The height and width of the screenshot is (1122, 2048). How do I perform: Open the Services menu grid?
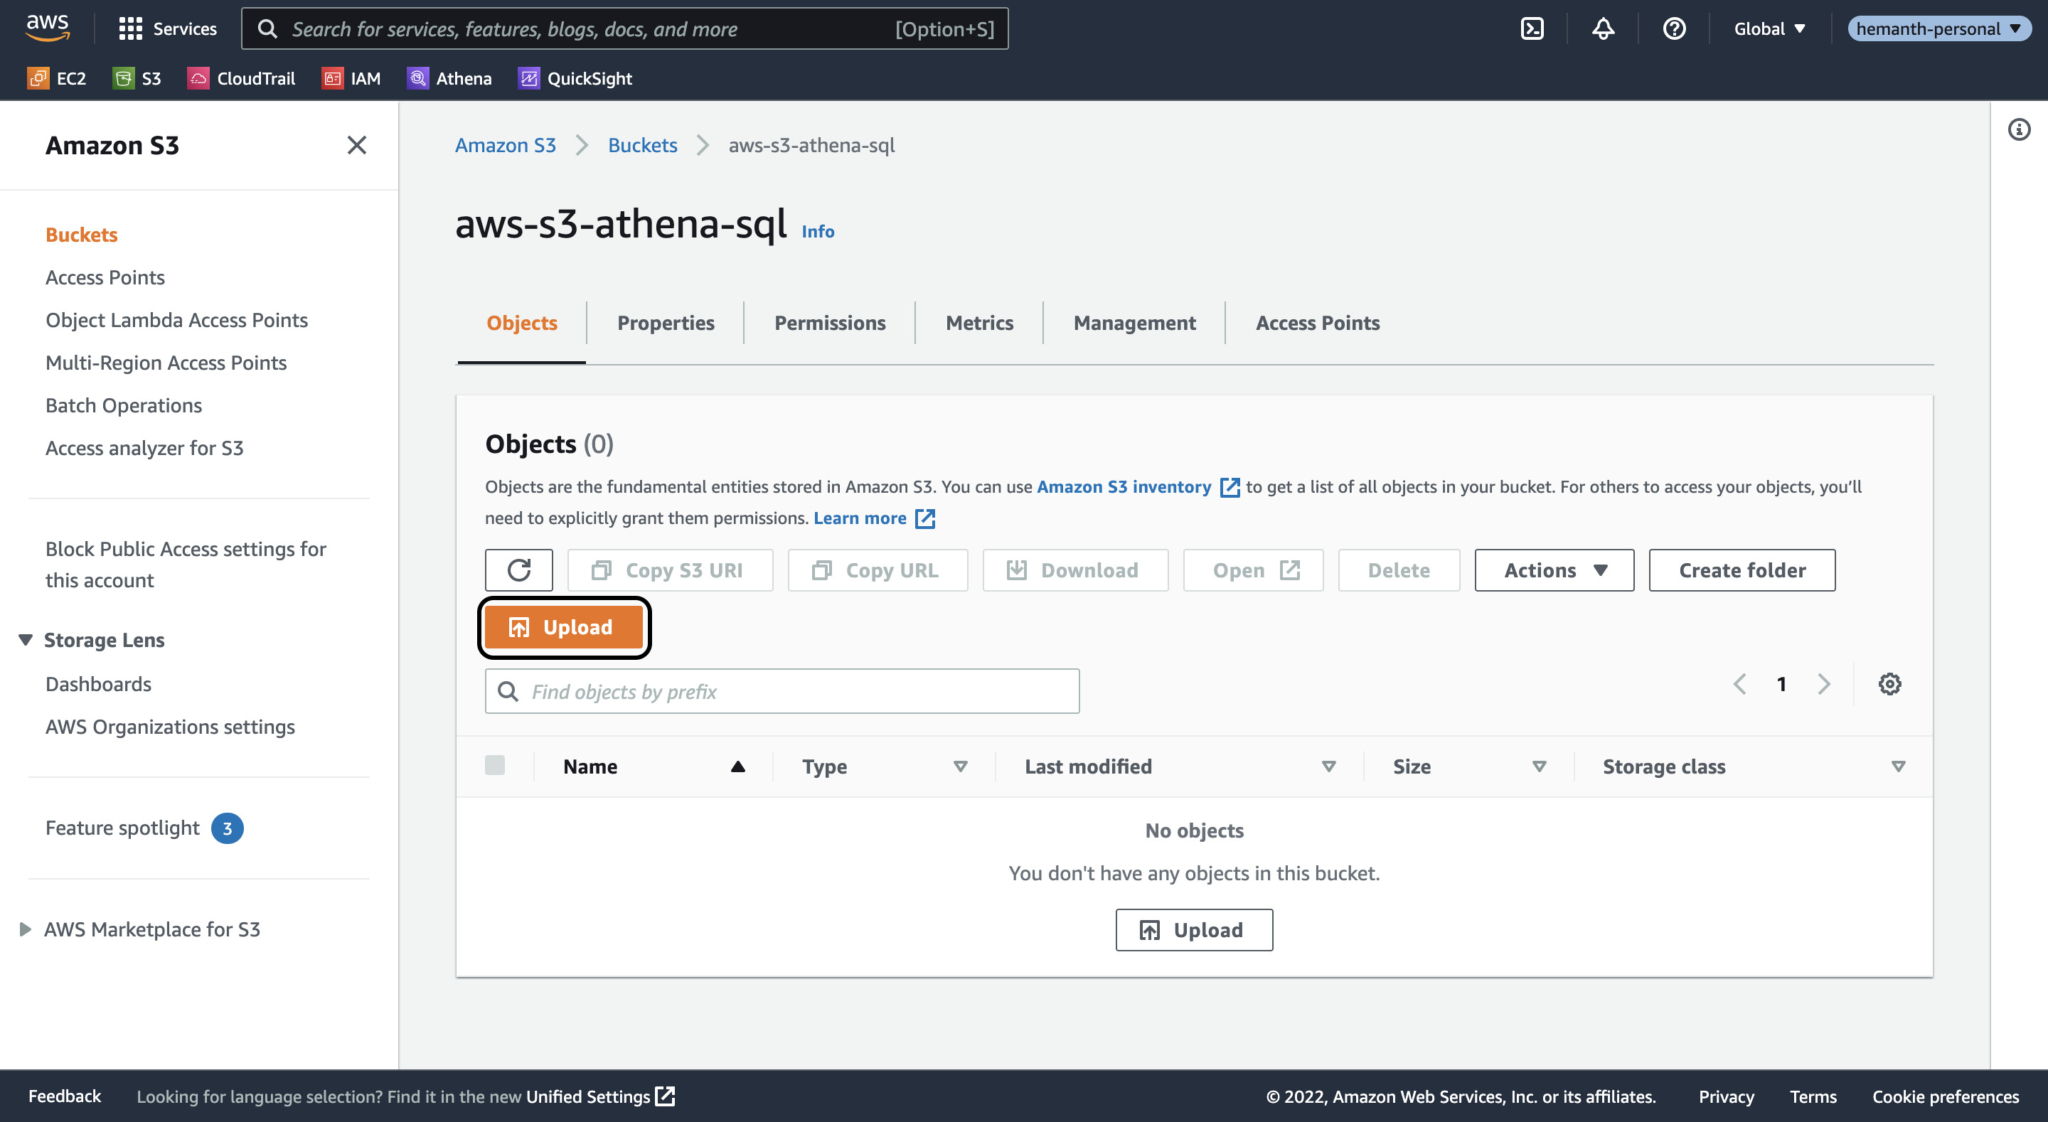click(130, 28)
